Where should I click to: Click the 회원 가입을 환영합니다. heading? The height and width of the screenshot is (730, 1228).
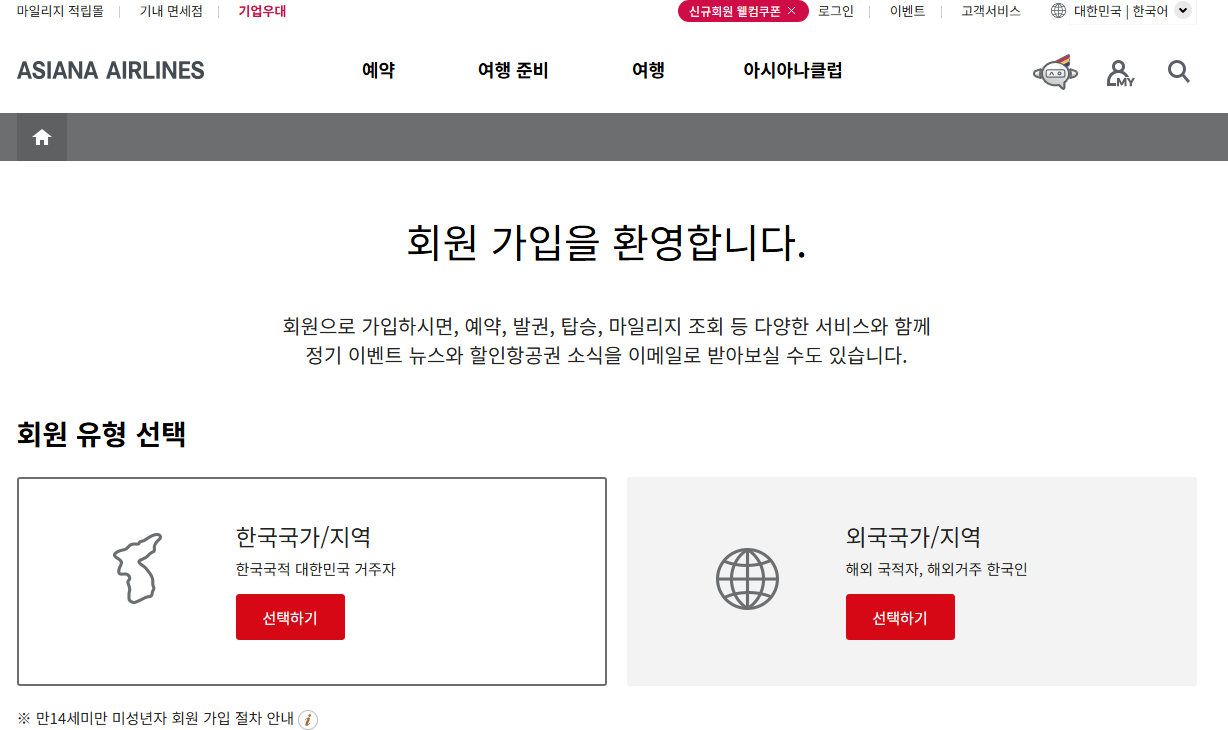tap(606, 243)
